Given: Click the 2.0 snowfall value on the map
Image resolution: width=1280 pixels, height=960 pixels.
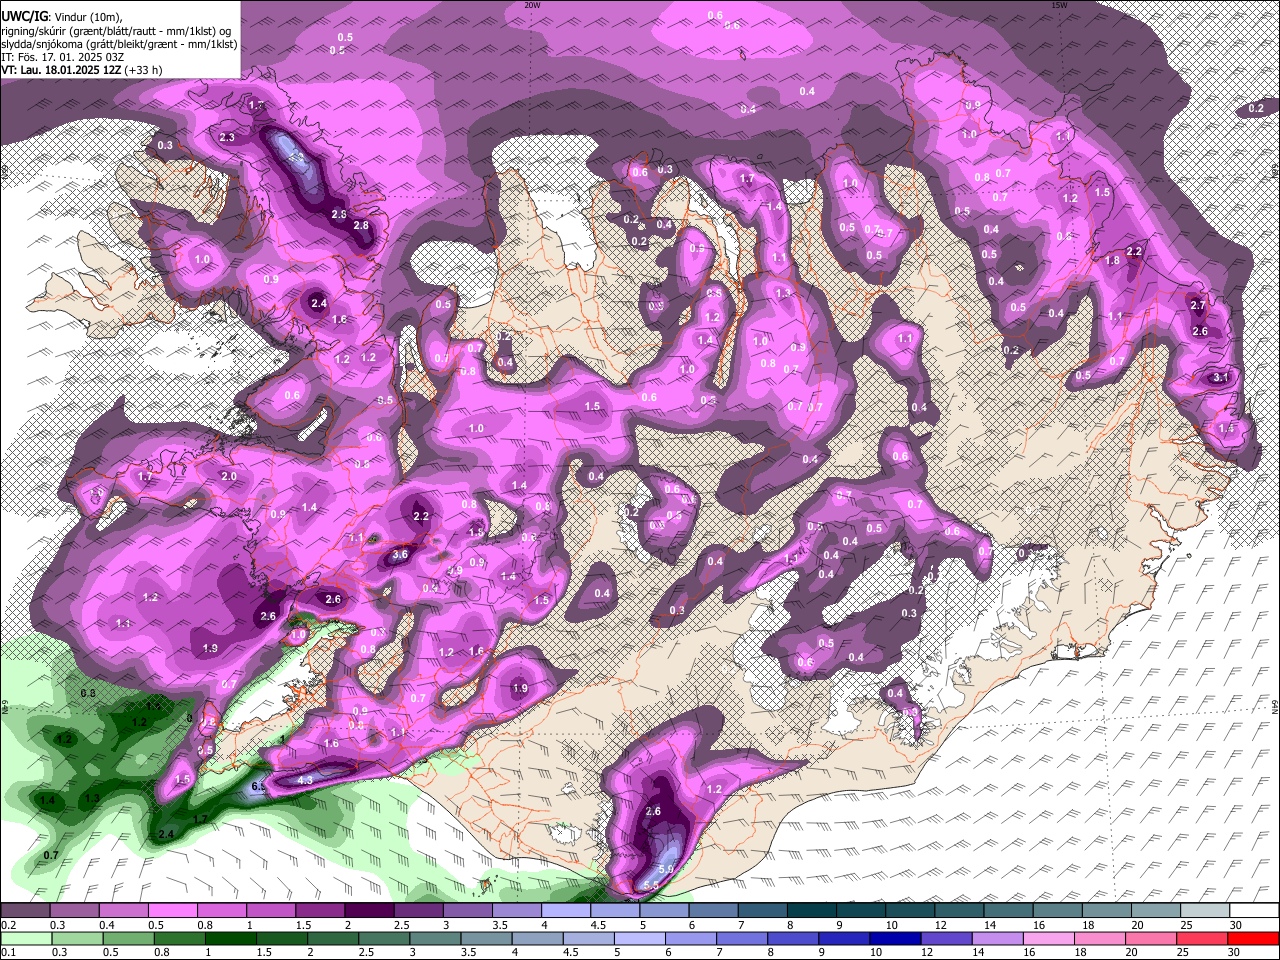Looking at the screenshot, I should [229, 477].
